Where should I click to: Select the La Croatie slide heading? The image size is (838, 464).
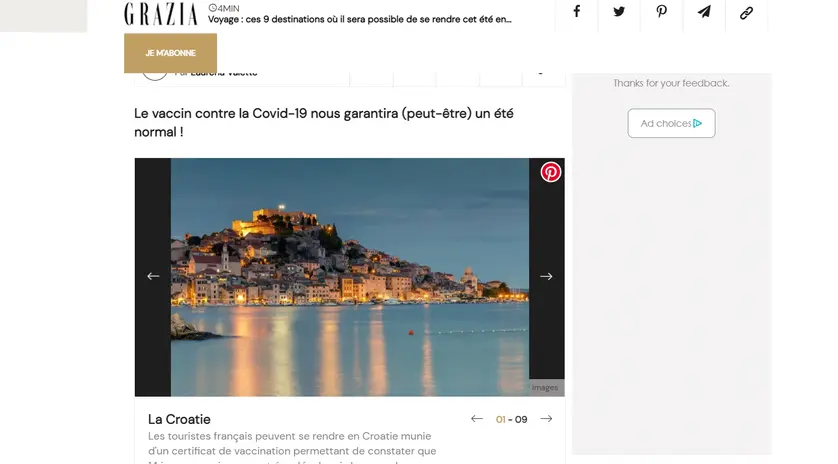pyautogui.click(x=179, y=419)
